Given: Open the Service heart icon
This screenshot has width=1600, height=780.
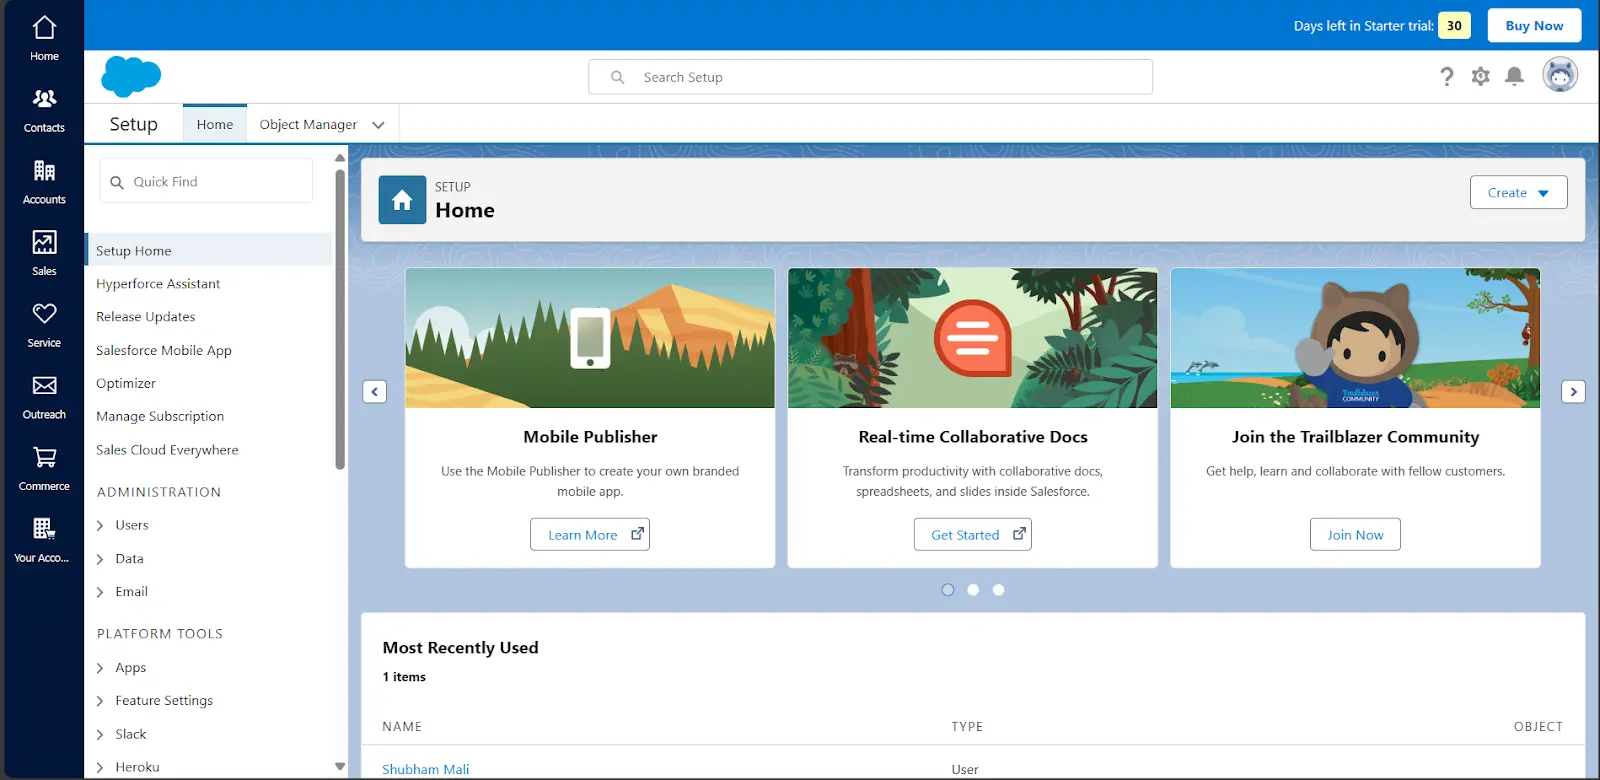Looking at the screenshot, I should (x=44, y=314).
